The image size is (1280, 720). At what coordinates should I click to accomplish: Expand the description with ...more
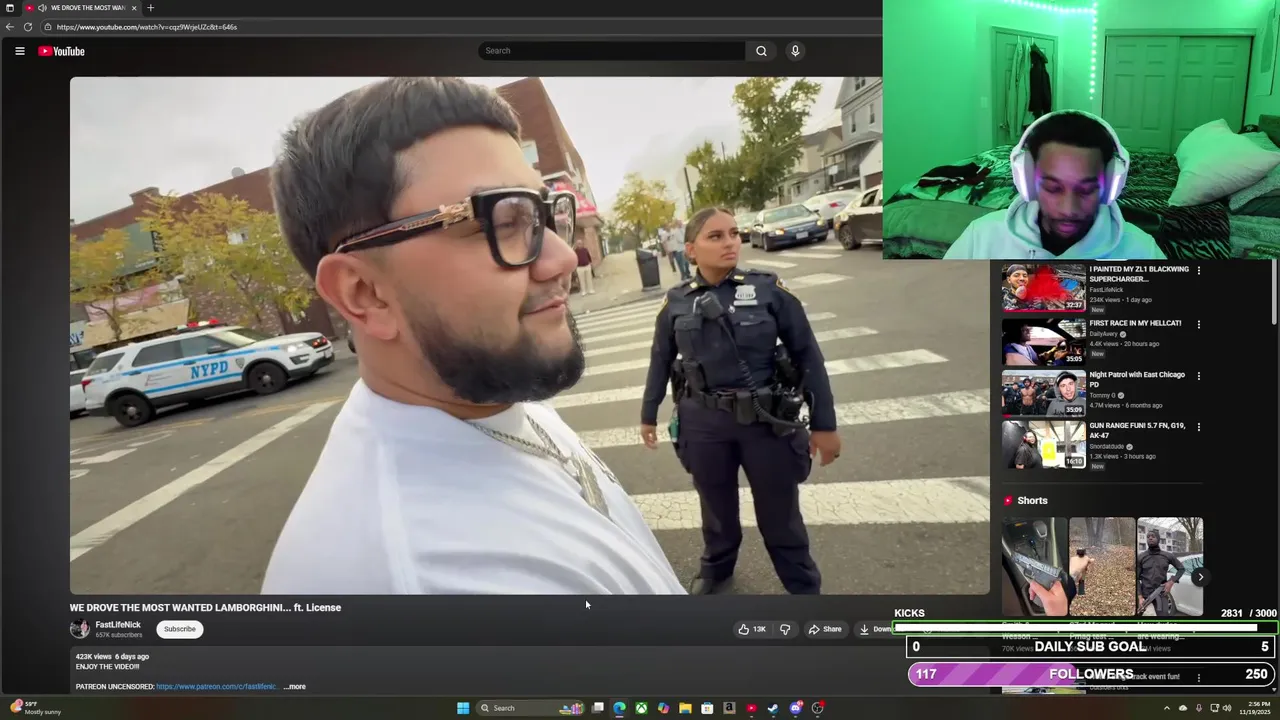295,687
